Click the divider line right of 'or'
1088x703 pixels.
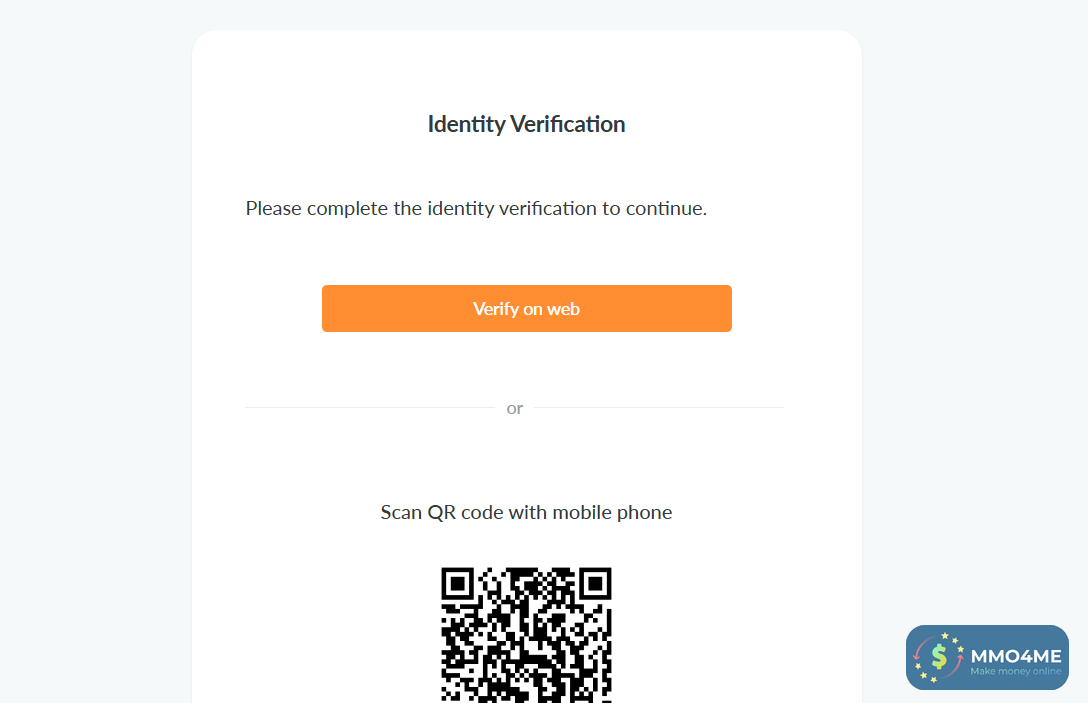[x=658, y=408]
